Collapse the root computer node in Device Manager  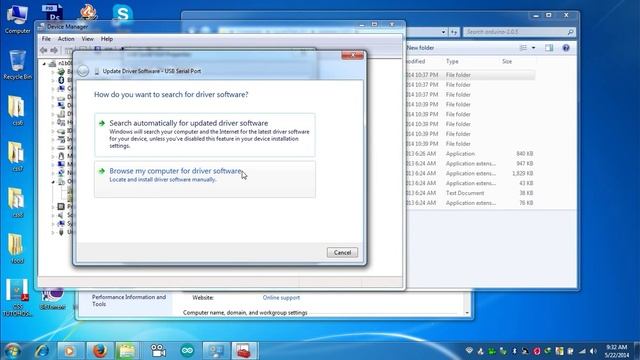pyautogui.click(x=44, y=64)
